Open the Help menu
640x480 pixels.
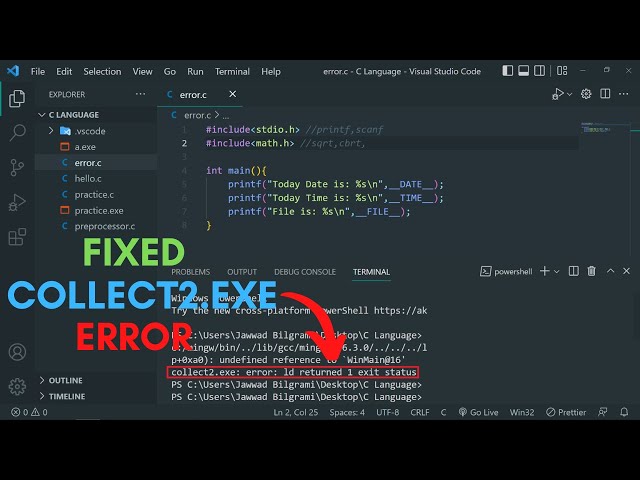pyautogui.click(x=271, y=71)
